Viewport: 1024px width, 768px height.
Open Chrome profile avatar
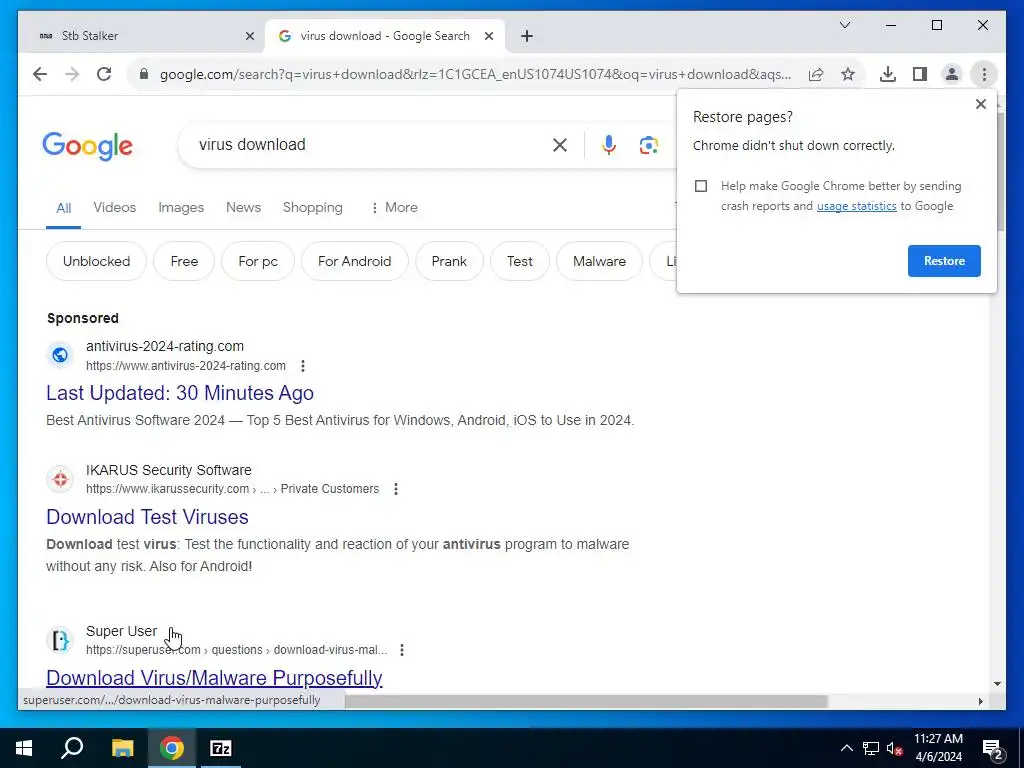[x=952, y=74]
